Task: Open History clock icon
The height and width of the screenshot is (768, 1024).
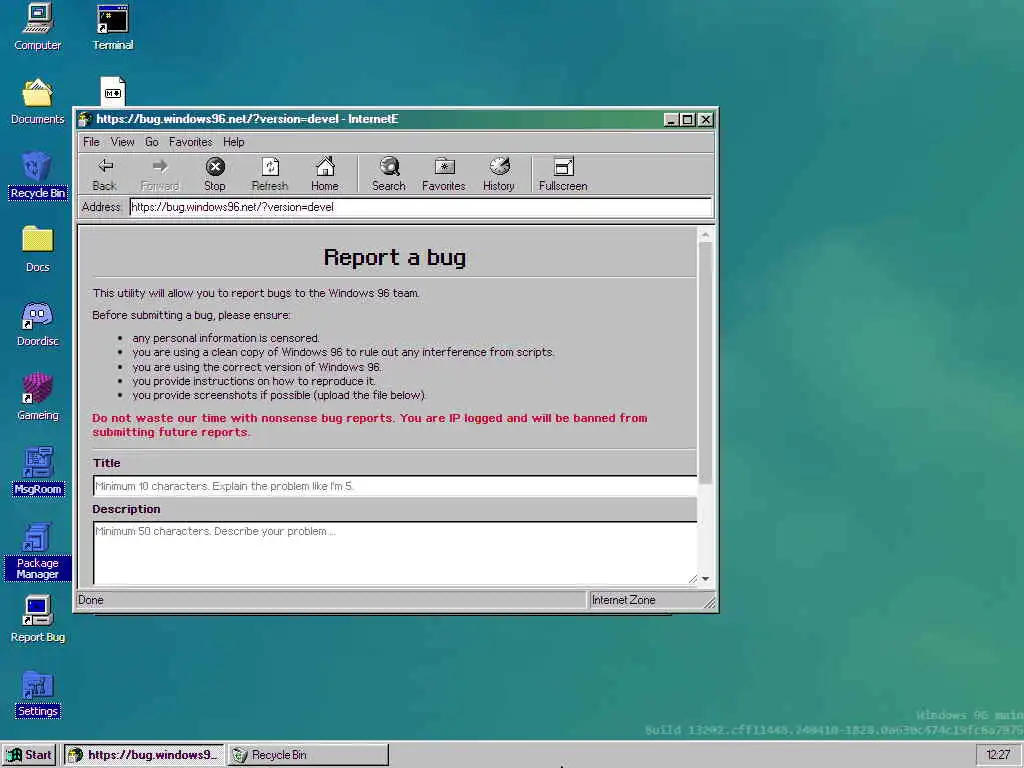Action: pos(499,174)
